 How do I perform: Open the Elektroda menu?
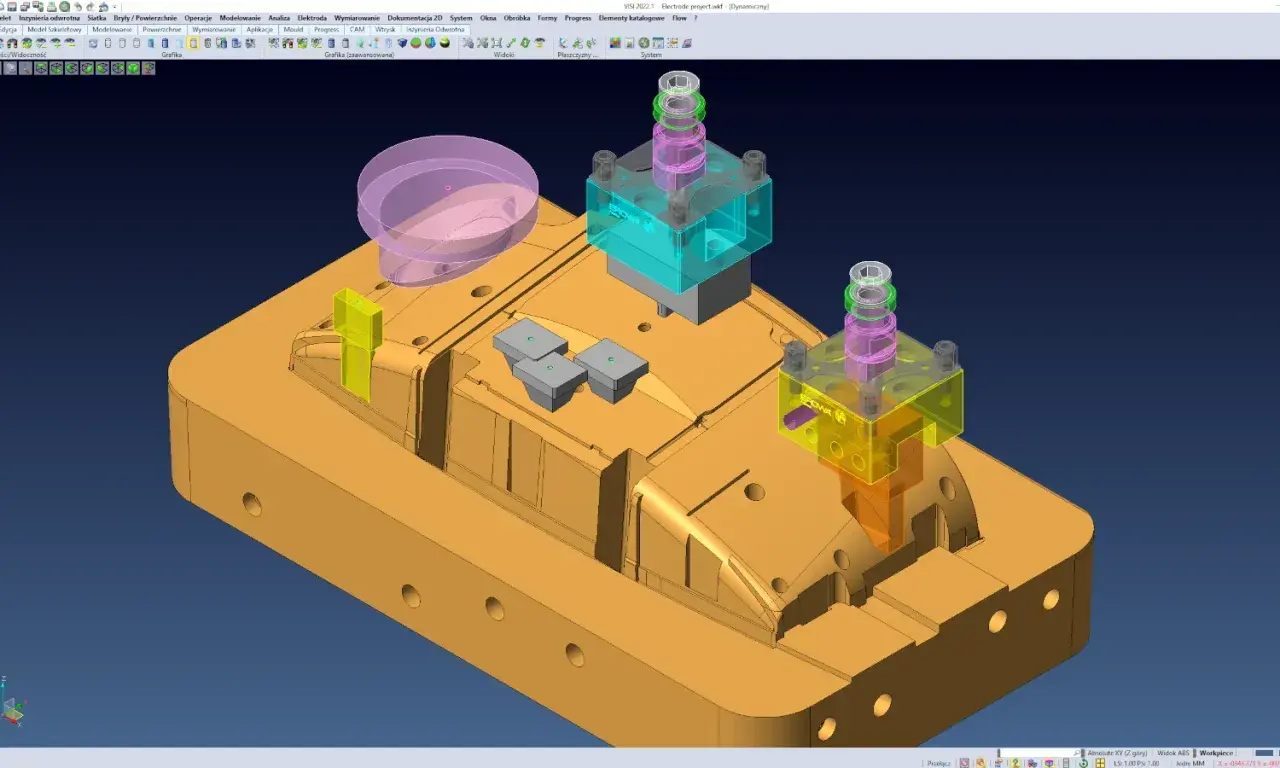coord(312,18)
